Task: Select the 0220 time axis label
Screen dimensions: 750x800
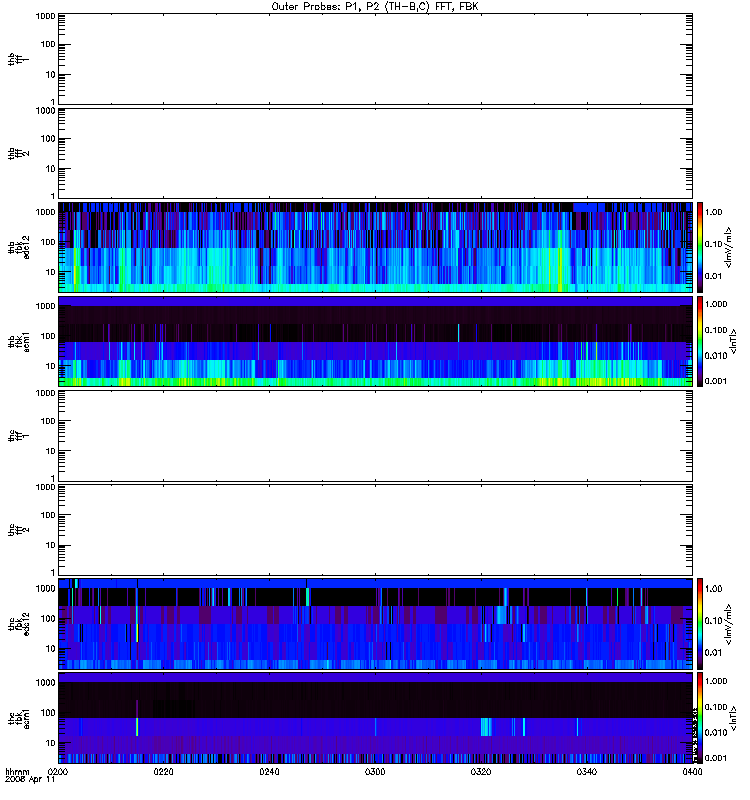Action: 163,772
